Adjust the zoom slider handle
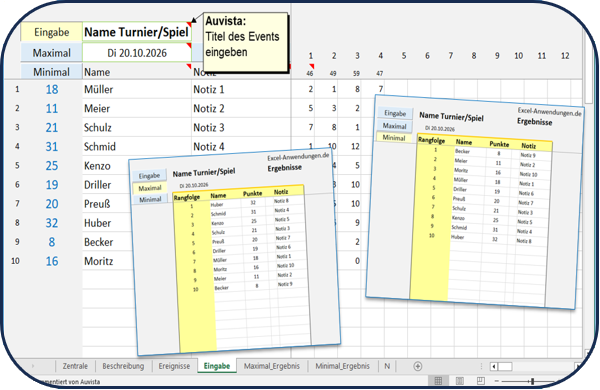Image resolution: width=600 pixels, height=390 pixels. 532,381
